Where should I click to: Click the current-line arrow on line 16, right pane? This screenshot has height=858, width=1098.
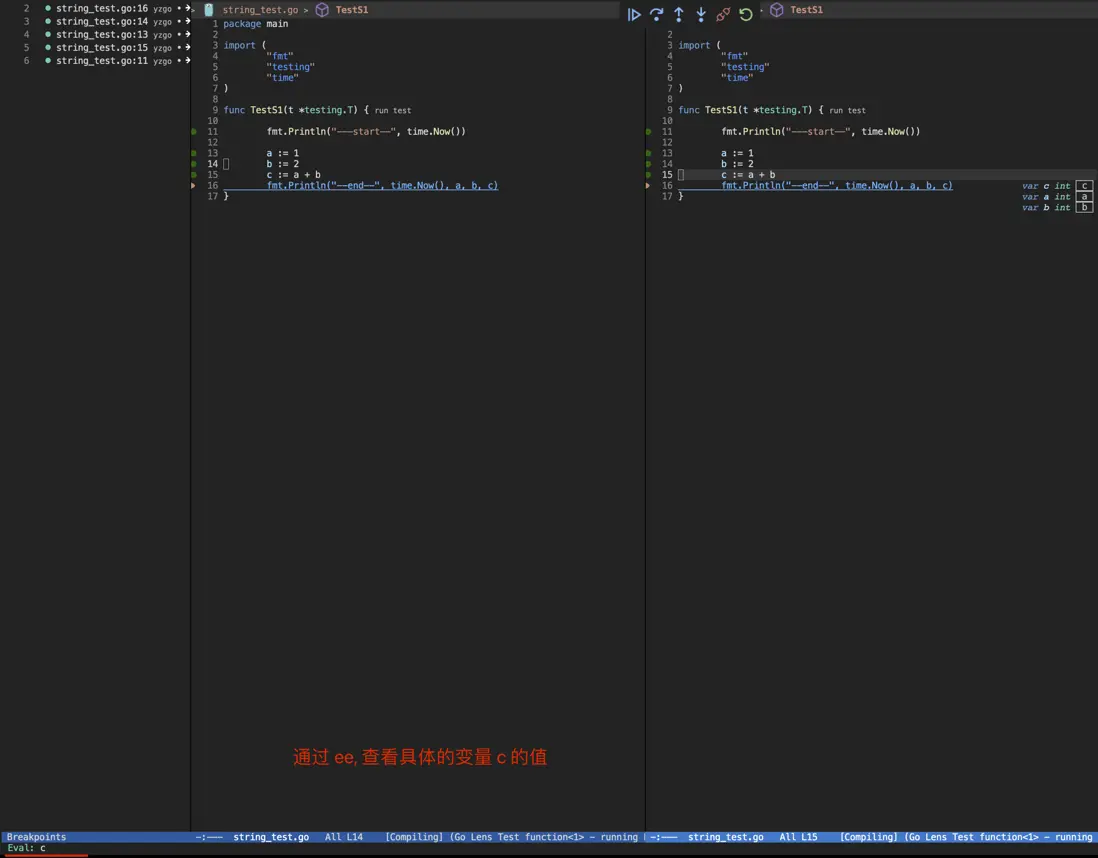tap(648, 186)
